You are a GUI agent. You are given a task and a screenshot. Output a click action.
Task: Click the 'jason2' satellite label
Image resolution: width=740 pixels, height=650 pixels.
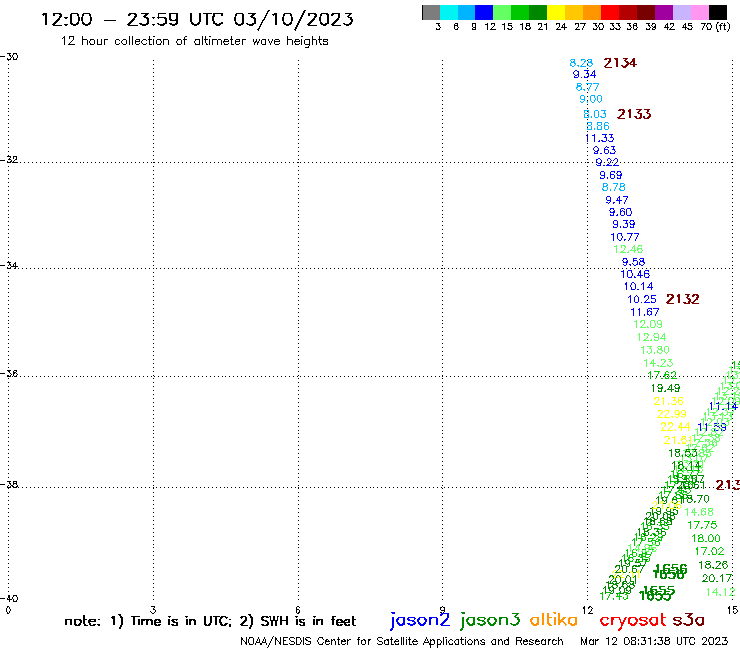(420, 620)
